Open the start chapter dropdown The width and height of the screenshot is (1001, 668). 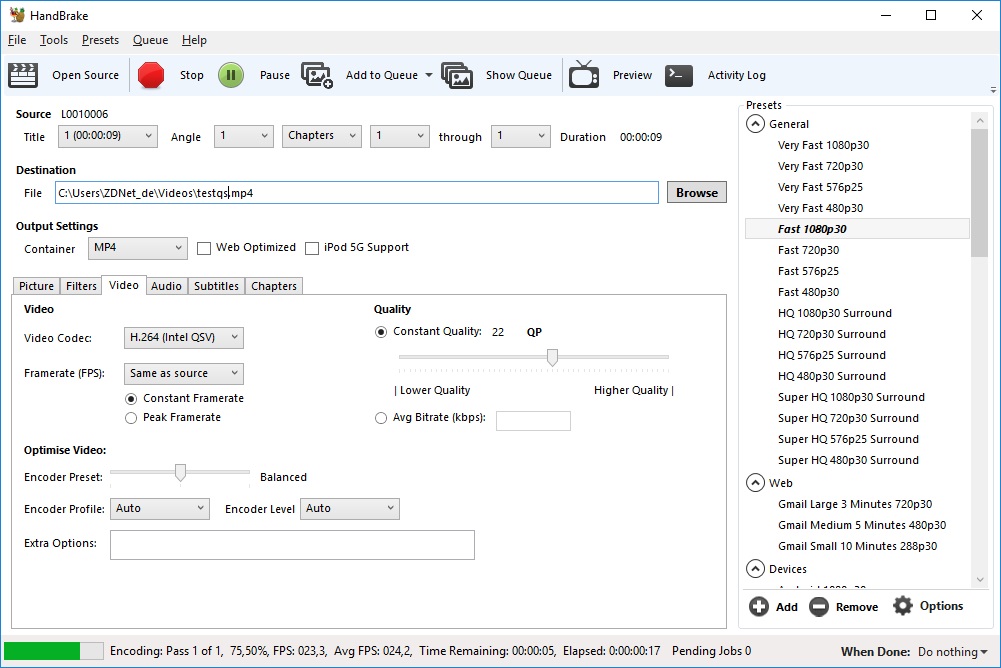pos(400,136)
